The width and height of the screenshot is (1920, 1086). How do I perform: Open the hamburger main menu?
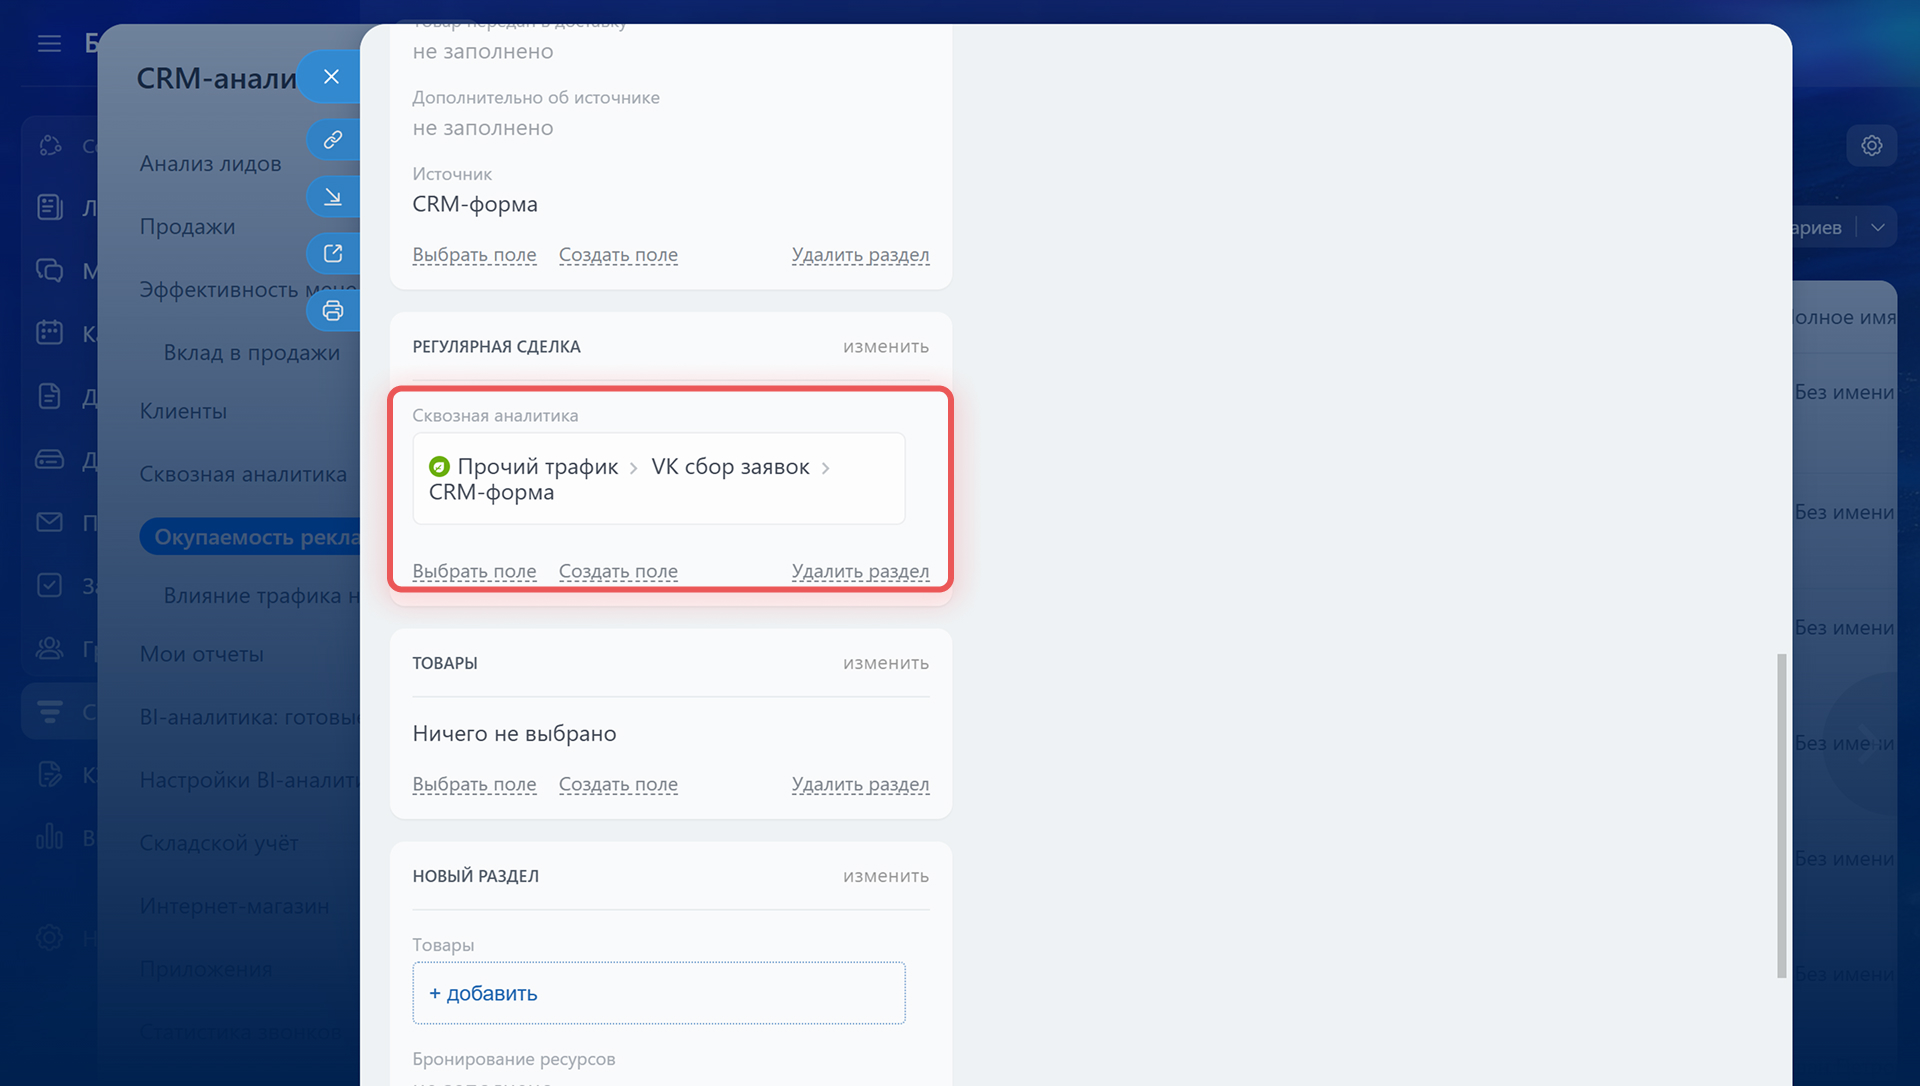point(49,43)
